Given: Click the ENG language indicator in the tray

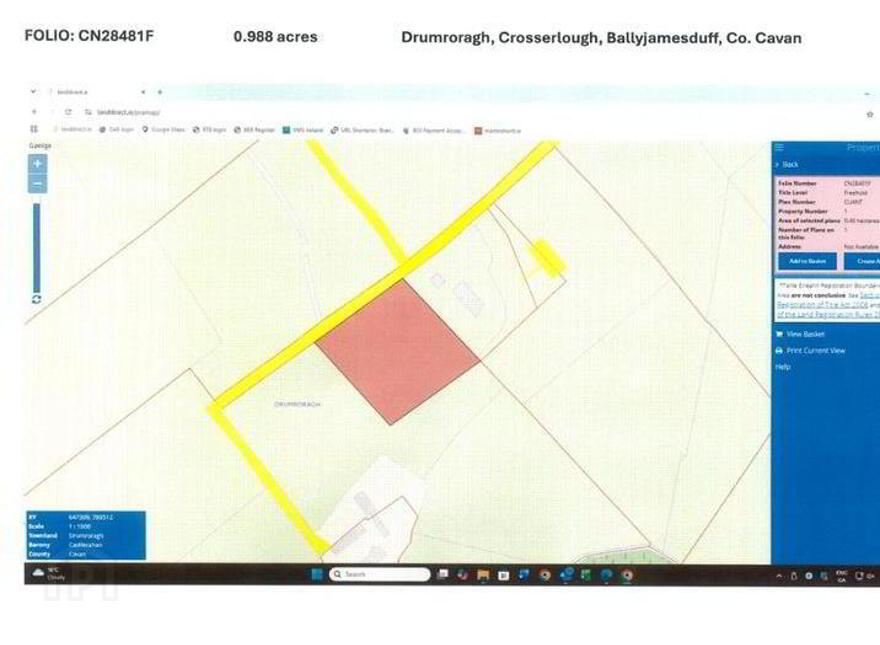Looking at the screenshot, I should (841, 575).
